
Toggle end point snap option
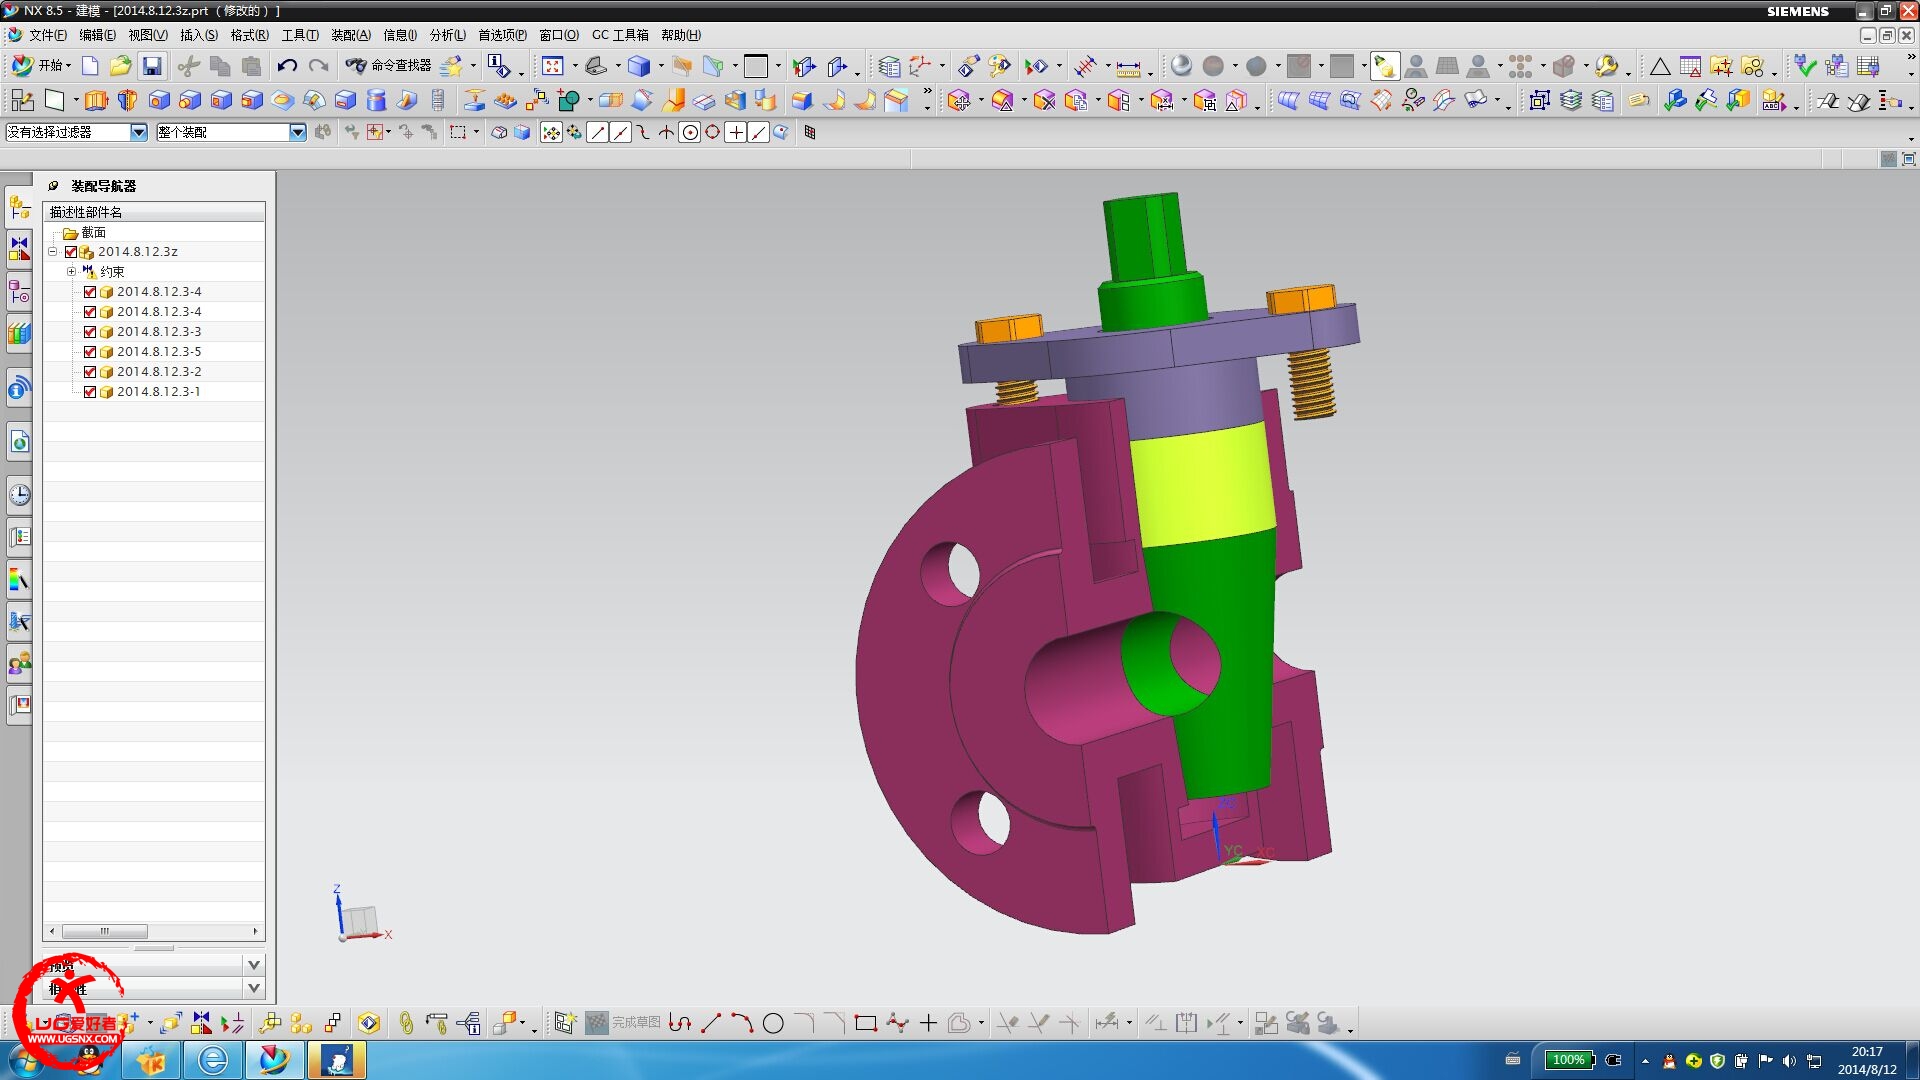[x=597, y=132]
